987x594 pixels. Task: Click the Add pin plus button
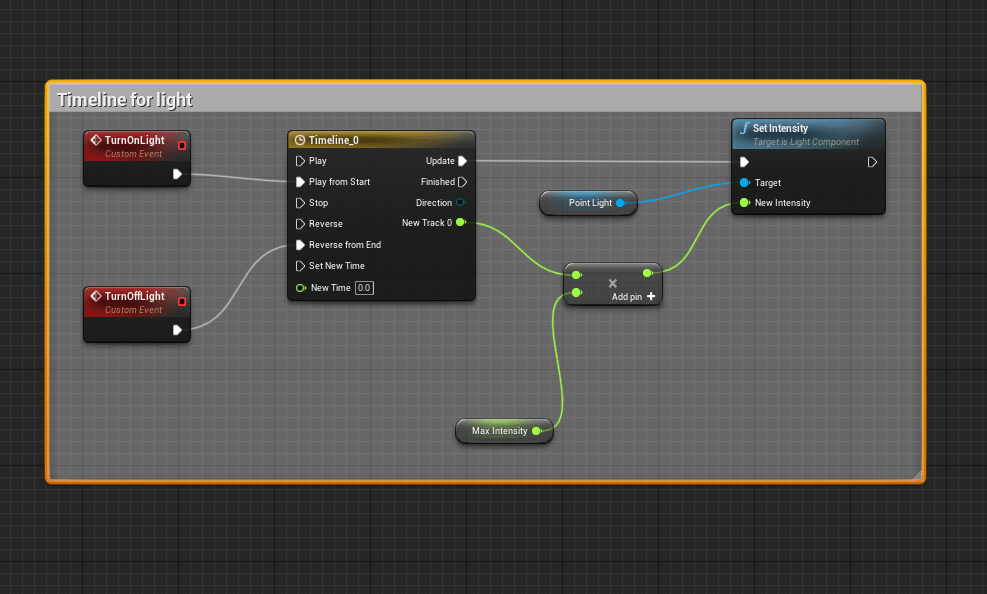651,297
